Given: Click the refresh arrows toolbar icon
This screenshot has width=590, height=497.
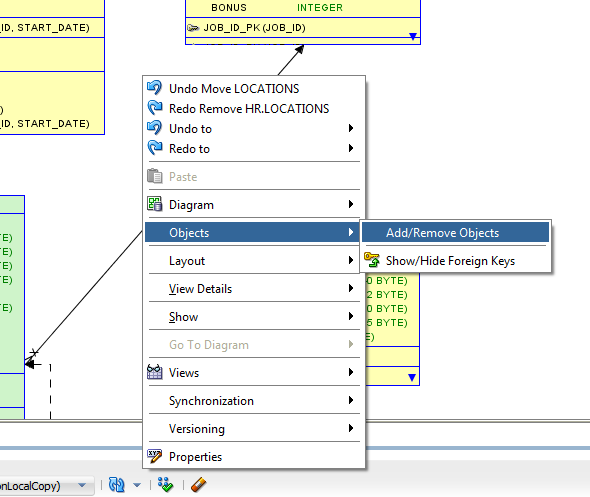Looking at the screenshot, I should pos(116,485).
